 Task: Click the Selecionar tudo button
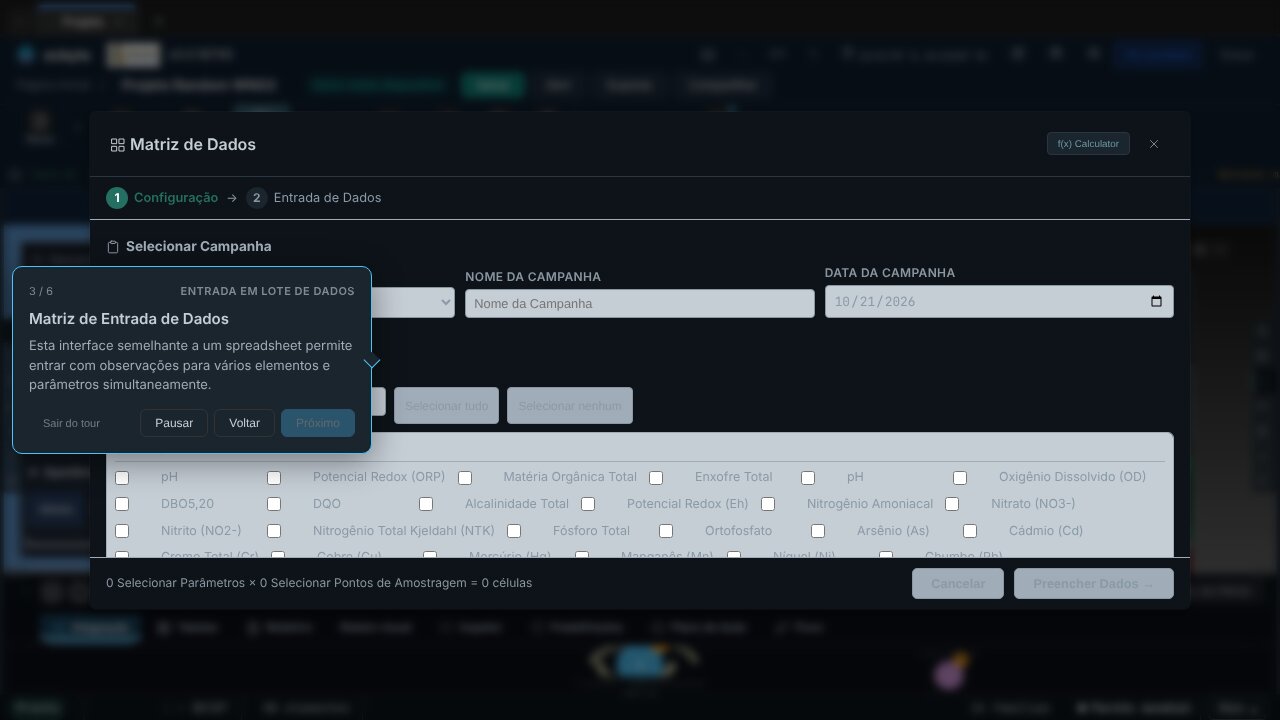click(x=446, y=406)
